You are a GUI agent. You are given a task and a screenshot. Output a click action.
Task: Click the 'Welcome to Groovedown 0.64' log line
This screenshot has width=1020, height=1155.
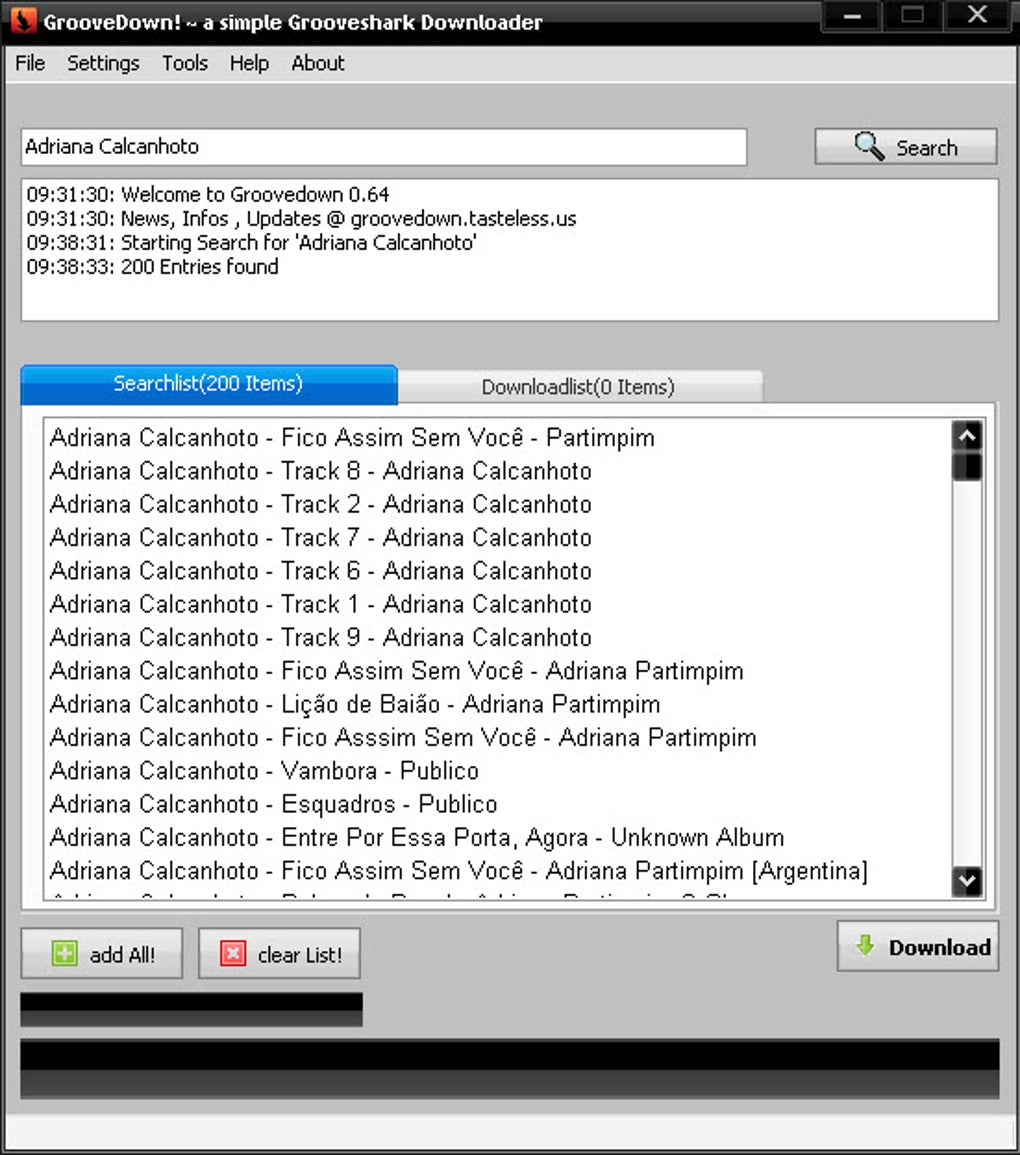pyautogui.click(x=208, y=194)
